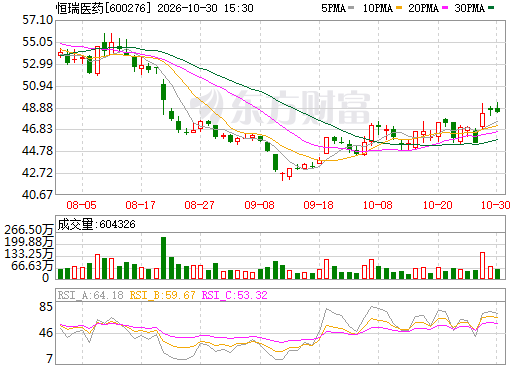520x365 pixels.
Task: Click the green 30PMA legend color dash
Action: (x=491, y=8)
